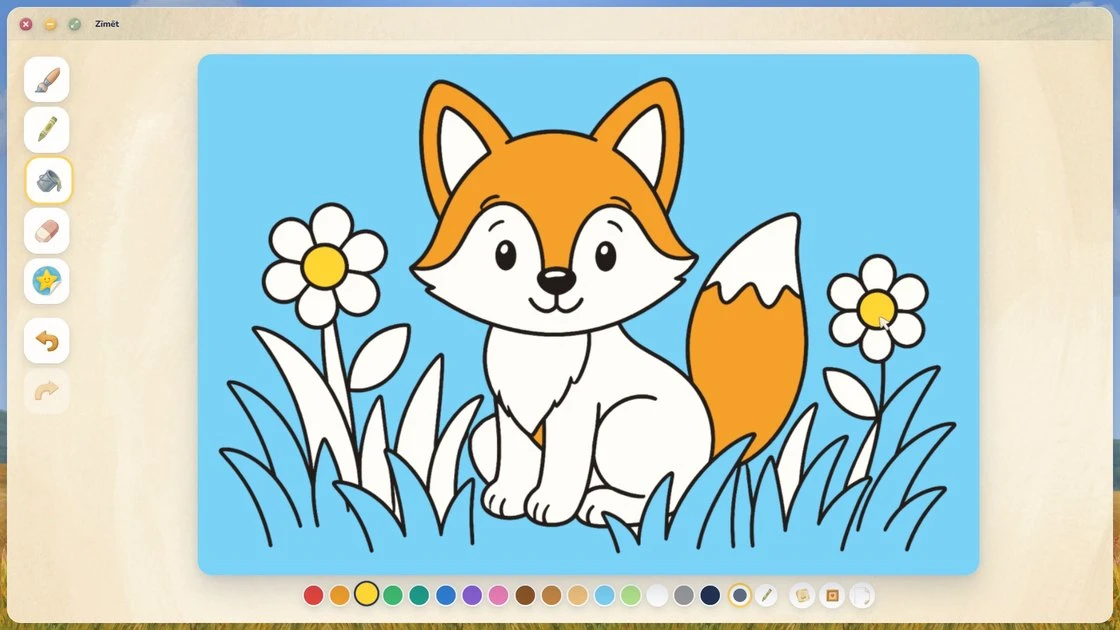Click the beige stamp icon in bottom bar
Viewport: 1120px width, 630px height.
(802, 595)
